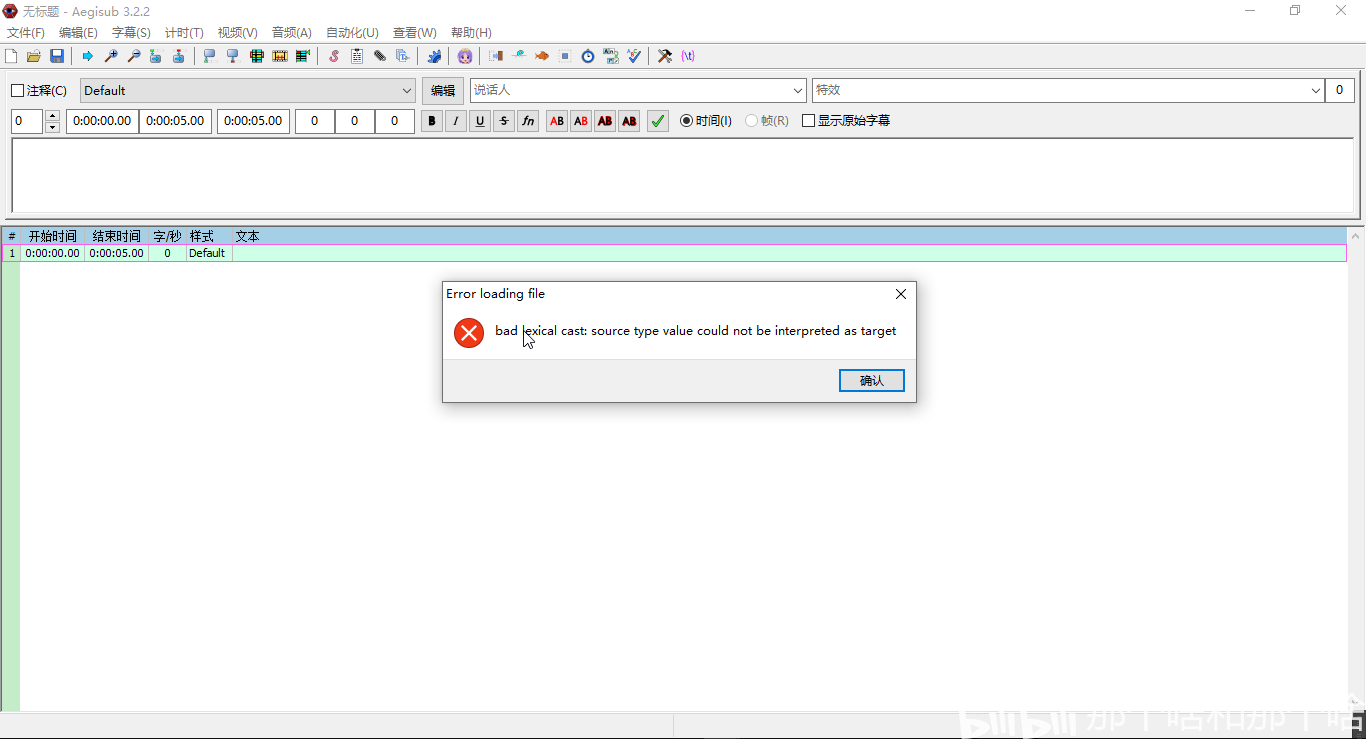Click the Zoom in magnifier icon
1366x739 pixels.
click(111, 56)
